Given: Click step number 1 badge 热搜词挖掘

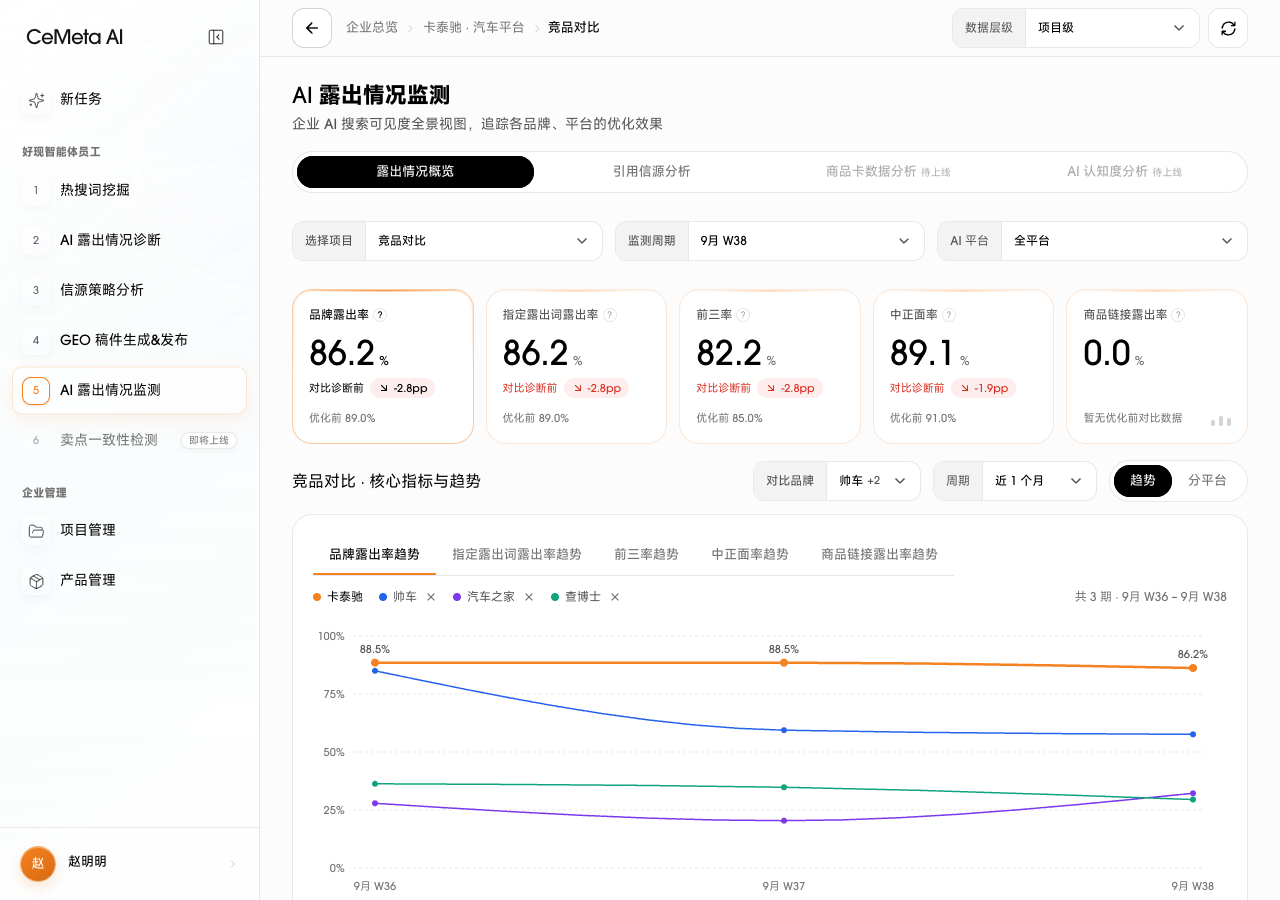Looking at the screenshot, I should pos(36,190).
